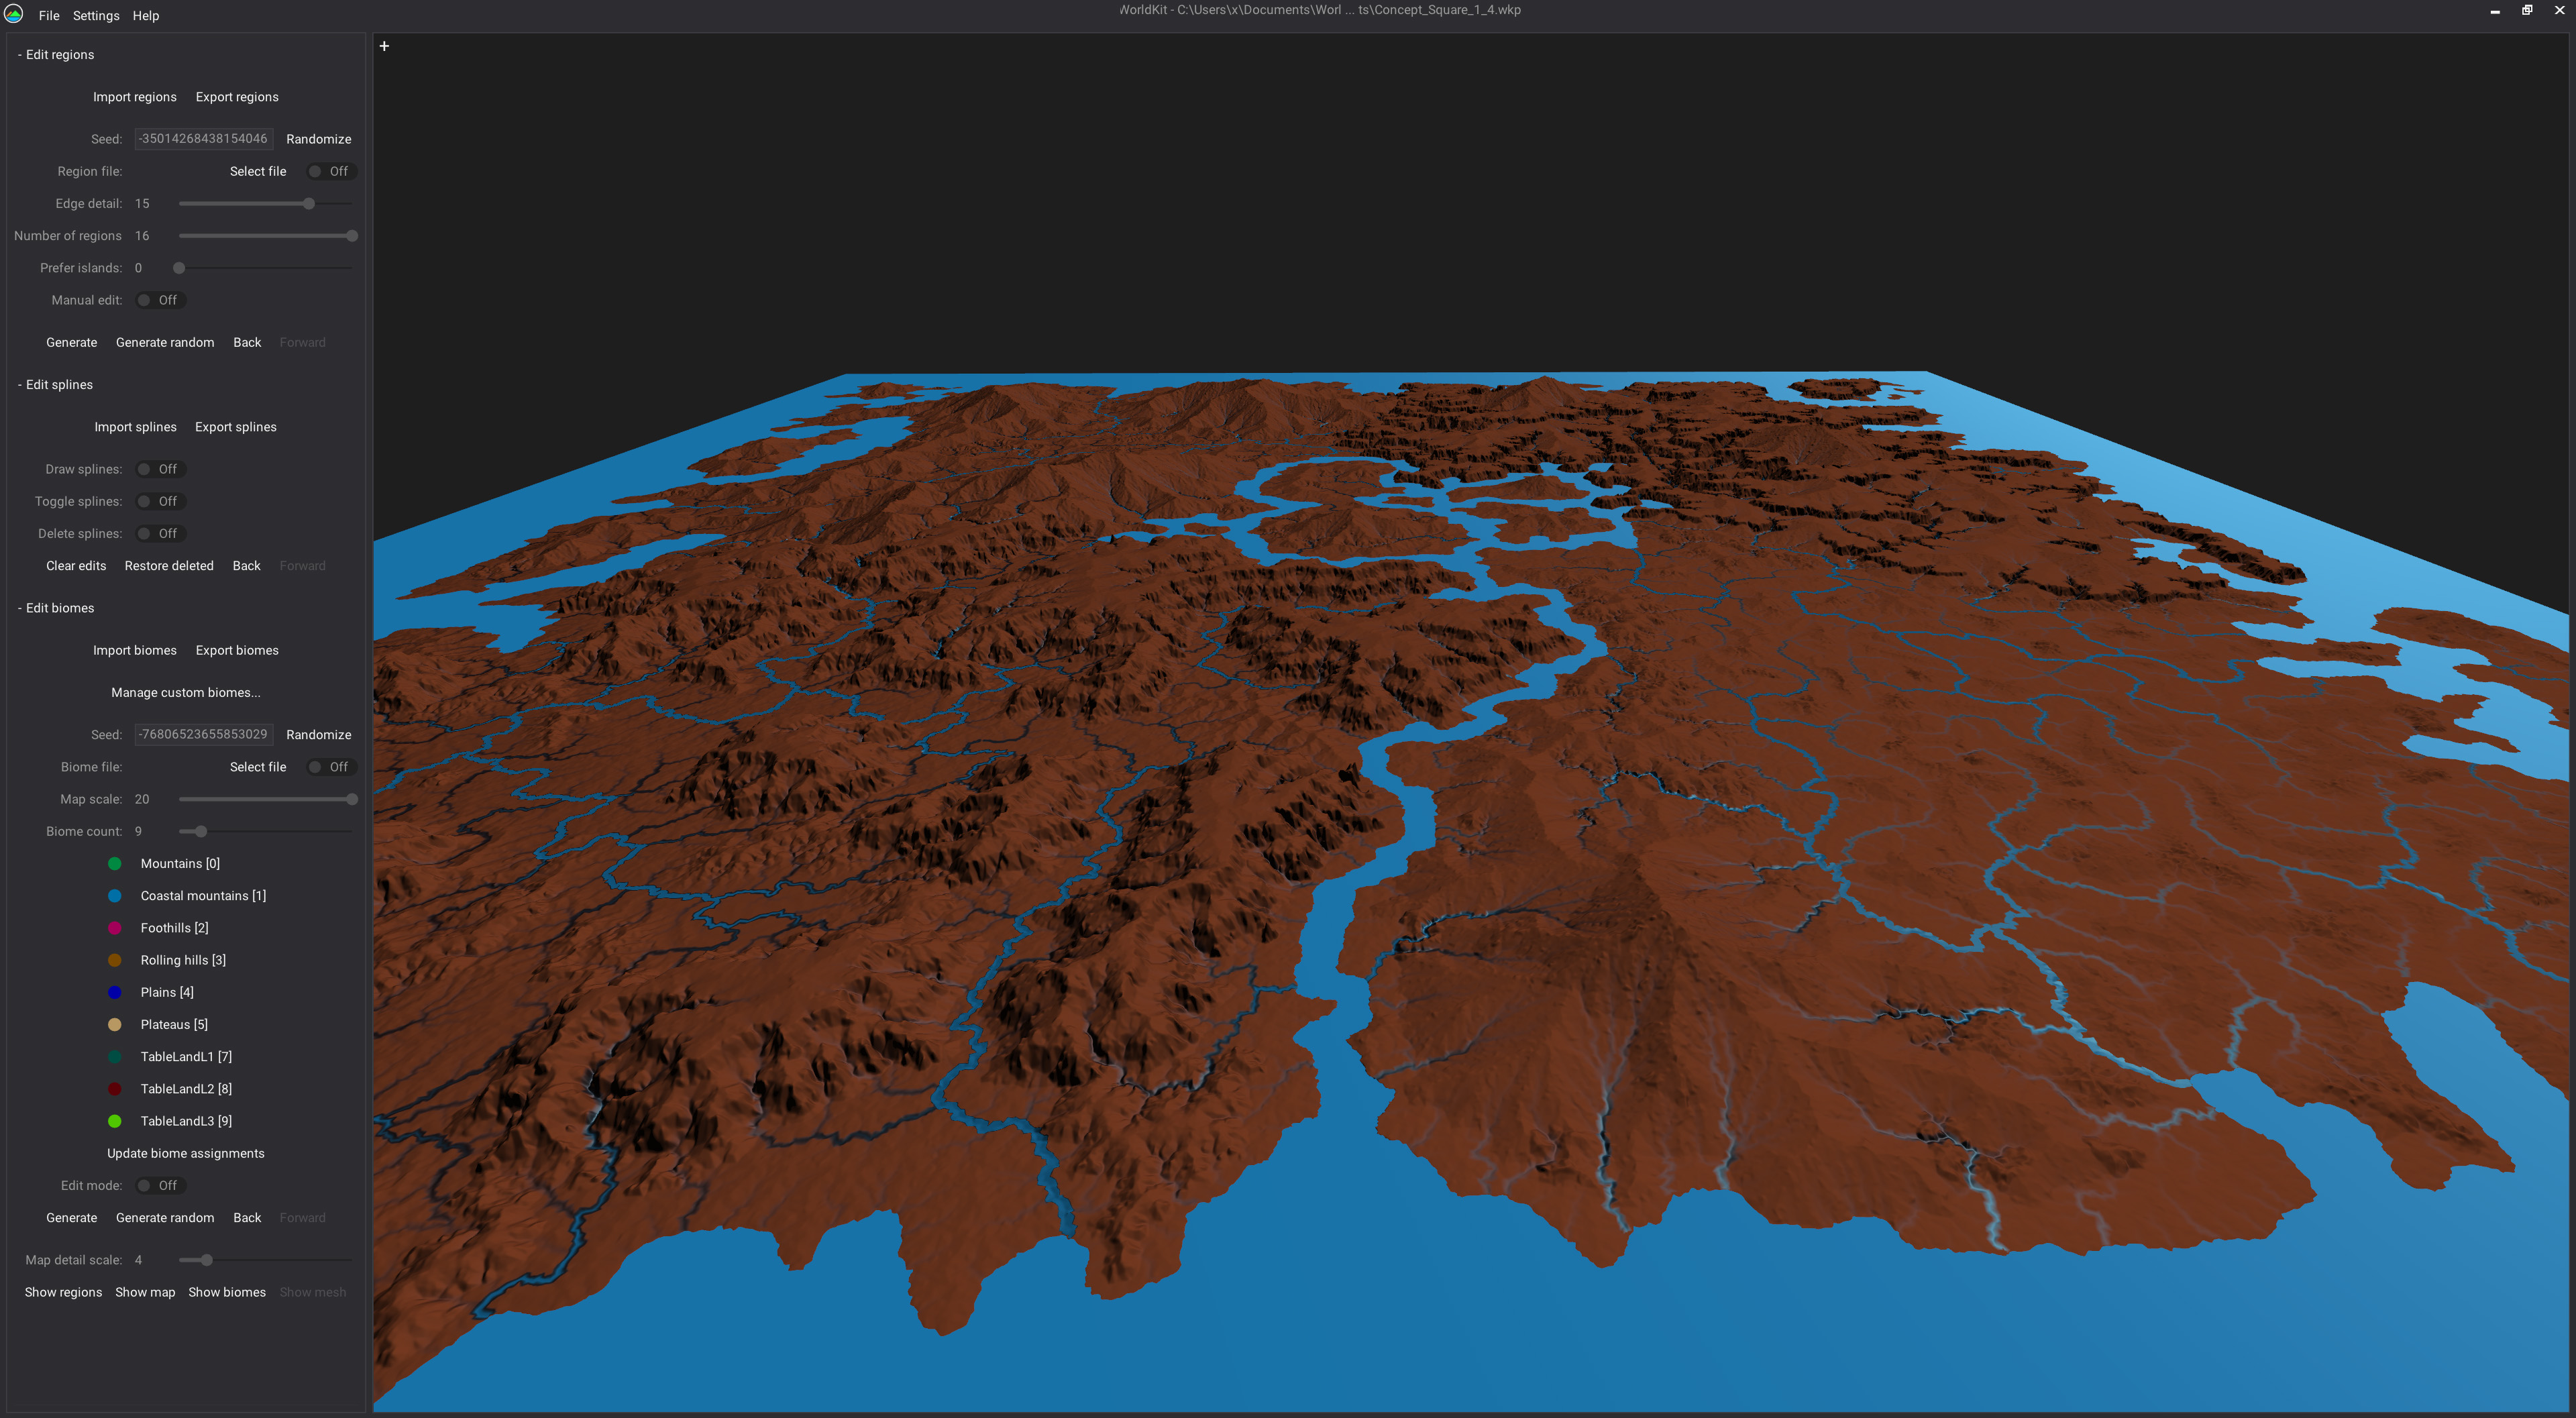
Task: Collapse the Edit biomes section
Action: tap(56, 607)
